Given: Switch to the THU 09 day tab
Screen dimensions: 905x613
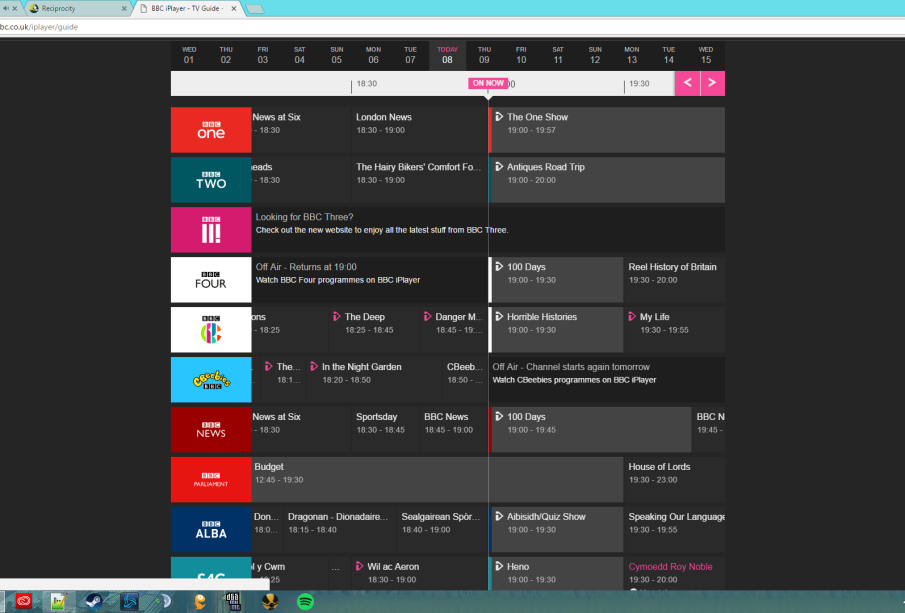Looking at the screenshot, I should pos(484,55).
